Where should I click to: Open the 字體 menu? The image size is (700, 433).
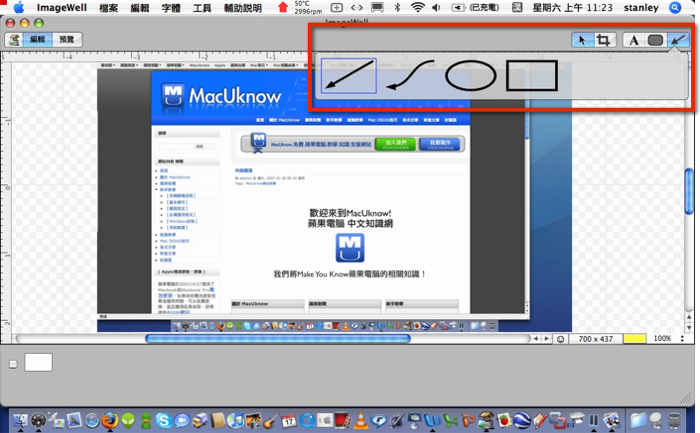pos(171,8)
